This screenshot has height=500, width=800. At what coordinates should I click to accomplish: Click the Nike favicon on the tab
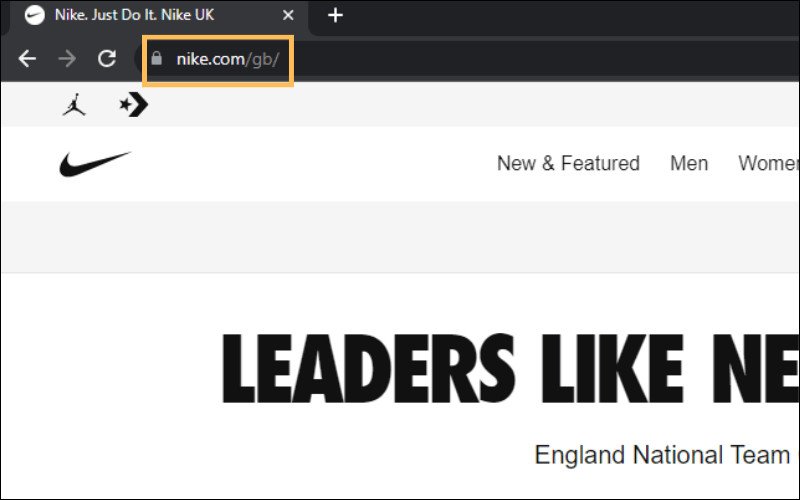pos(35,16)
